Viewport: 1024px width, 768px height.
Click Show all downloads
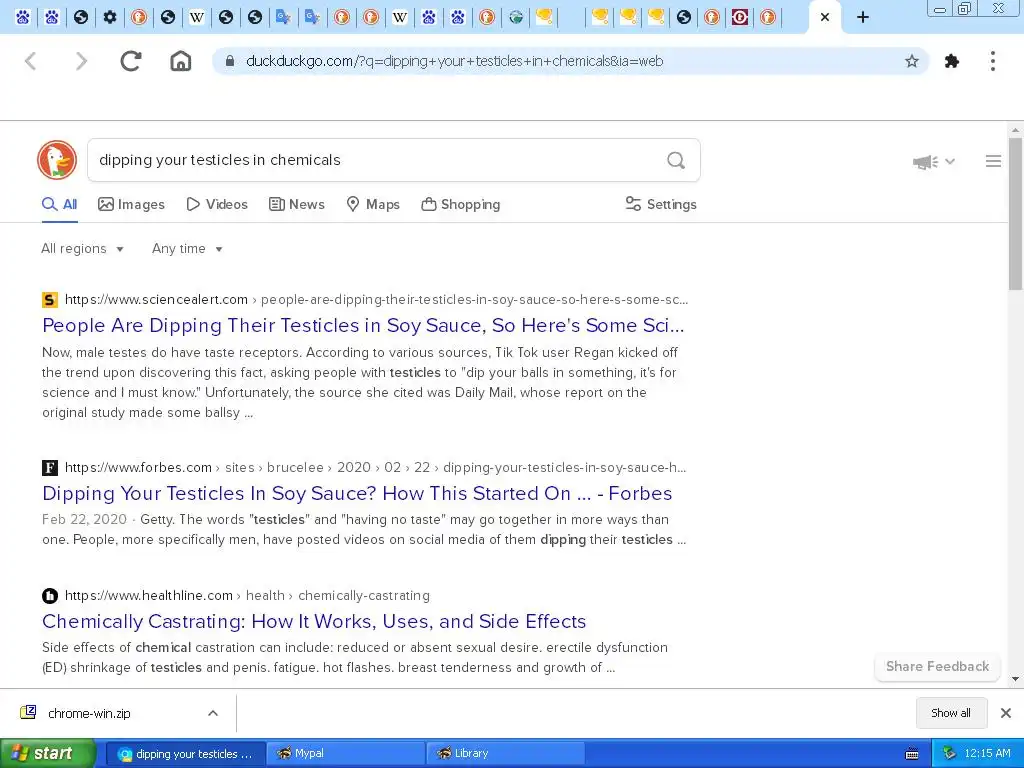click(950, 713)
